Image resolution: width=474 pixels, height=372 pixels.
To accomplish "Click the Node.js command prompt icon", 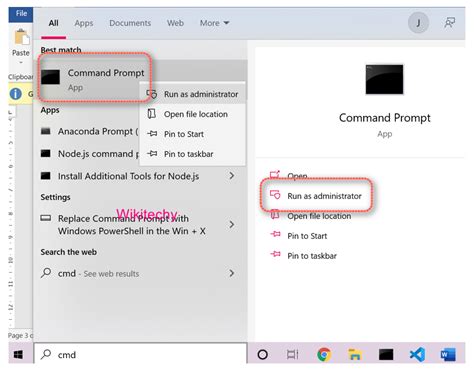I will click(46, 153).
